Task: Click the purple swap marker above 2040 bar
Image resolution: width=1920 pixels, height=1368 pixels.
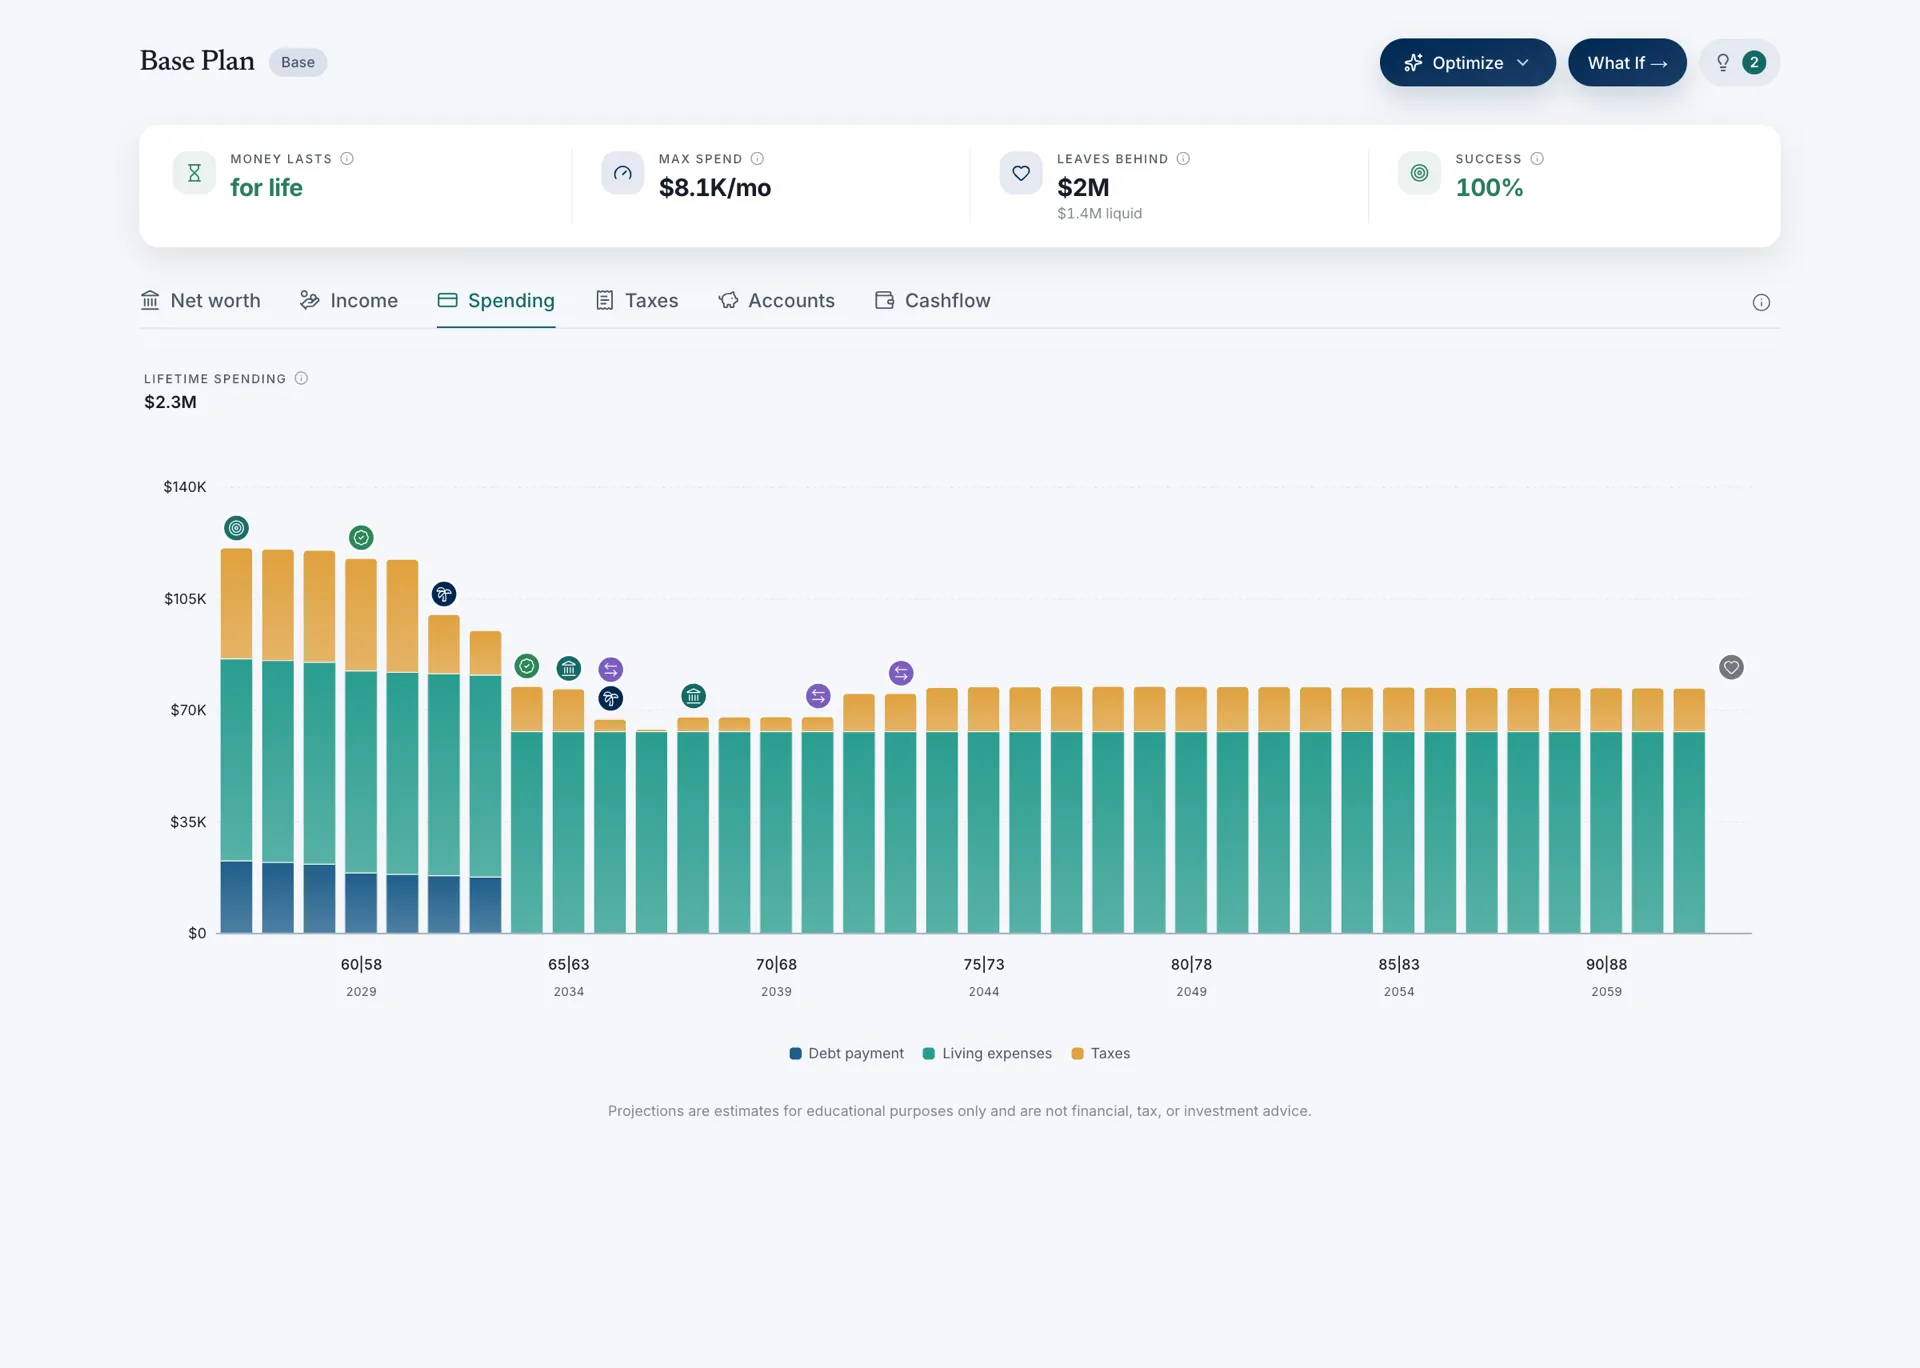Action: (818, 695)
